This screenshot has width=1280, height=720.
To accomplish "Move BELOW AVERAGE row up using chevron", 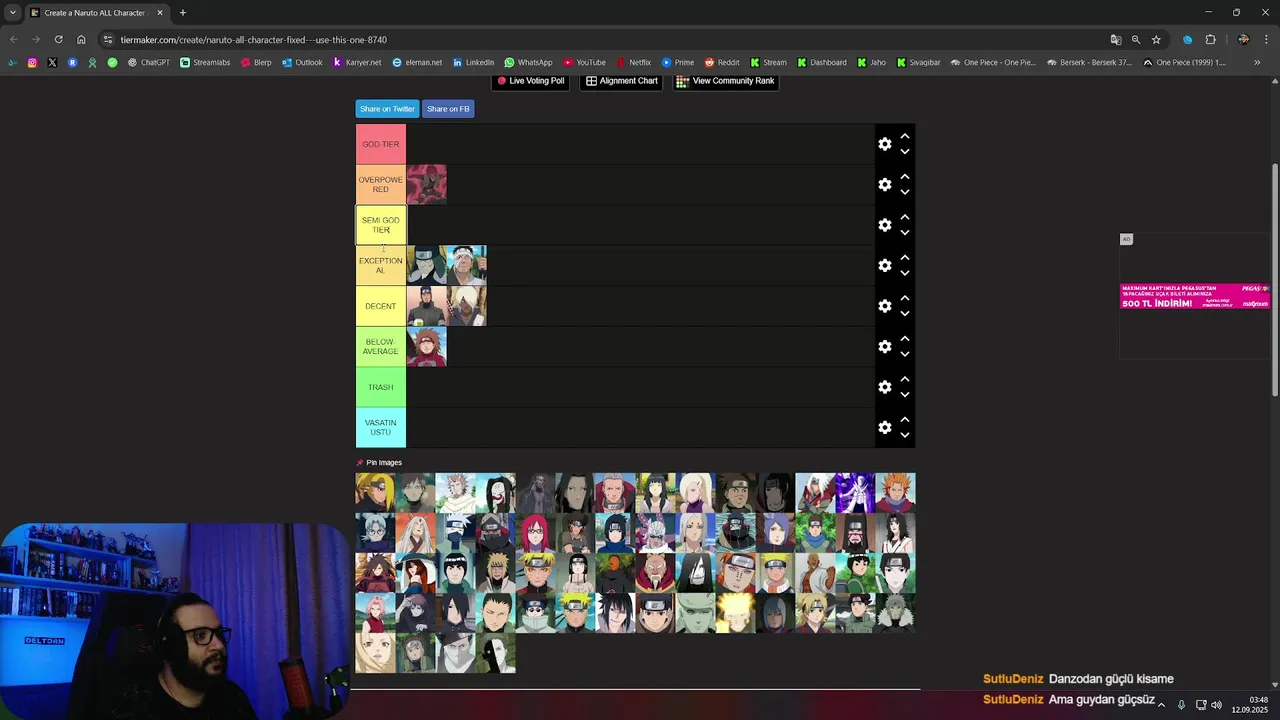I will click(x=905, y=339).
